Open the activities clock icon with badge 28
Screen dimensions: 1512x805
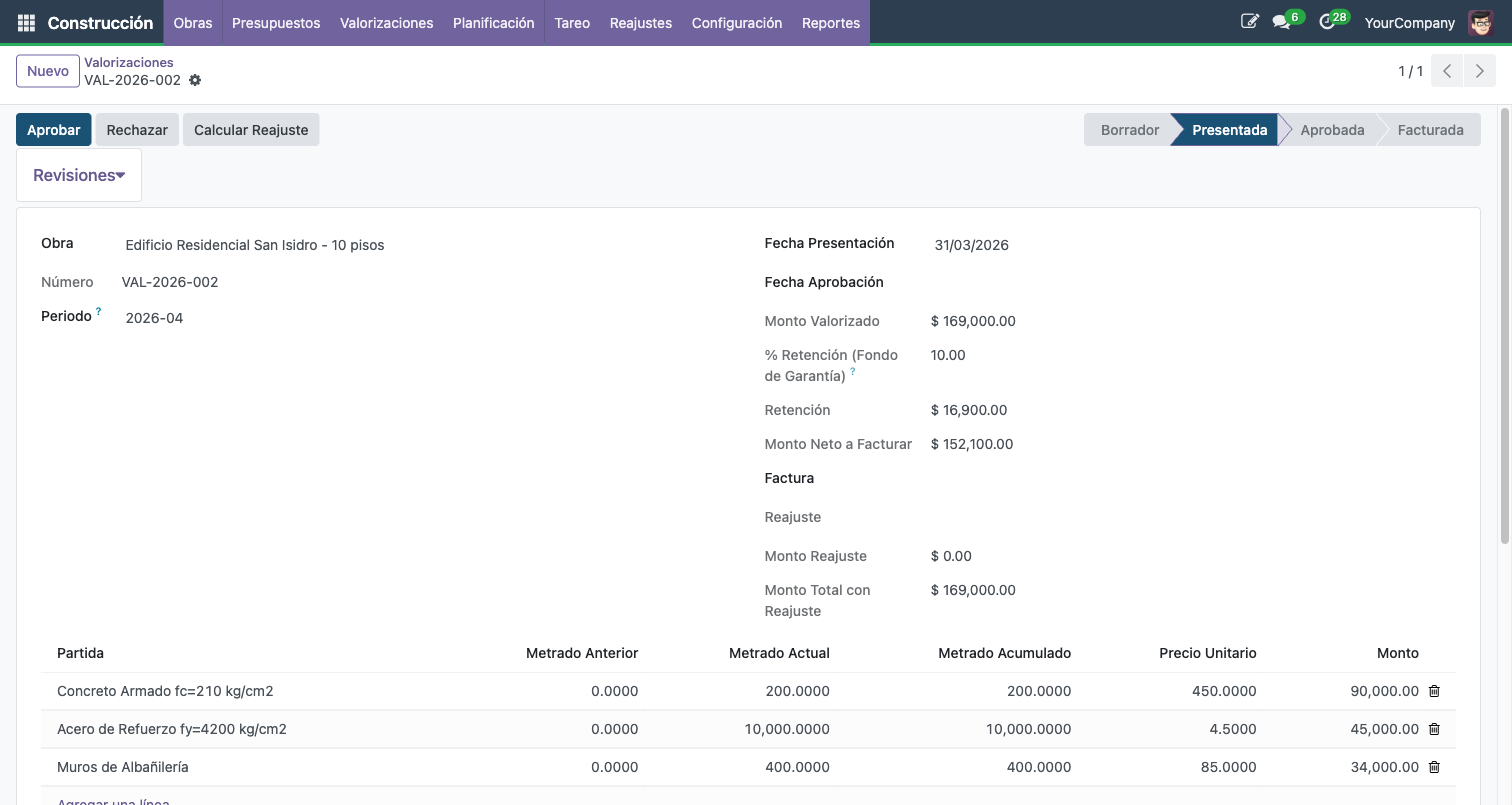[1328, 22]
